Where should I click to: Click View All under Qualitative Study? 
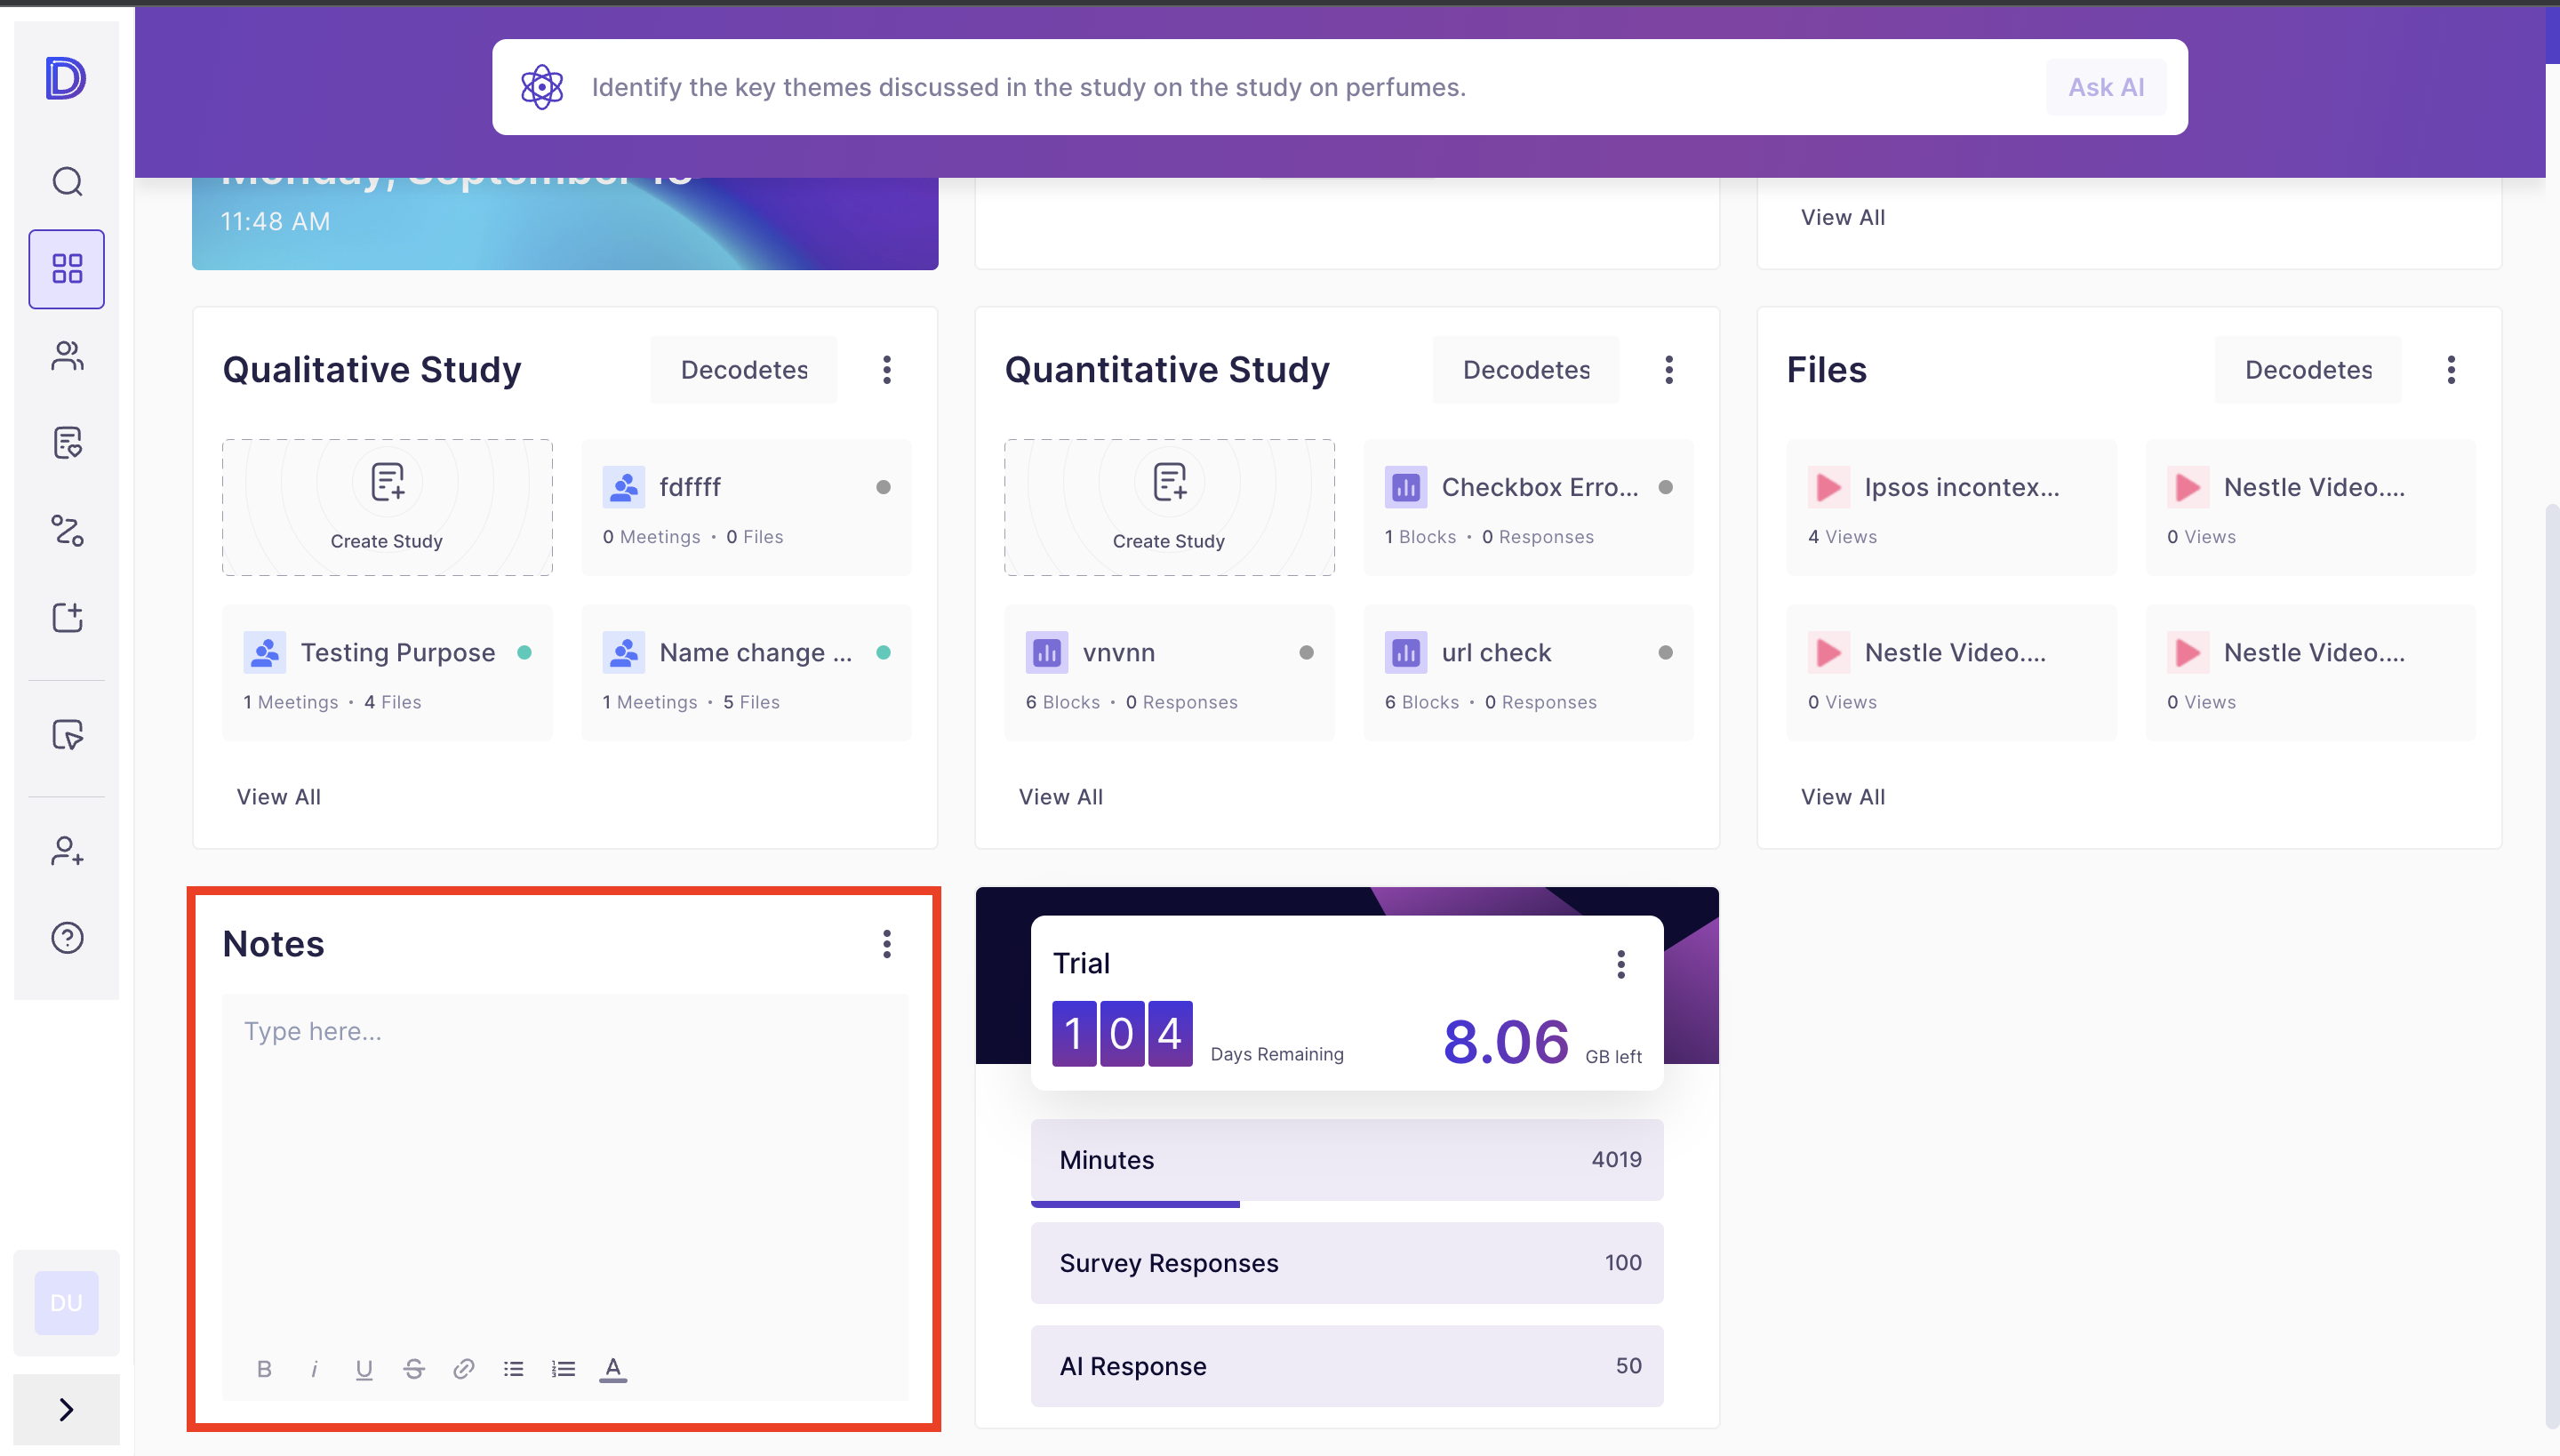pyautogui.click(x=278, y=797)
